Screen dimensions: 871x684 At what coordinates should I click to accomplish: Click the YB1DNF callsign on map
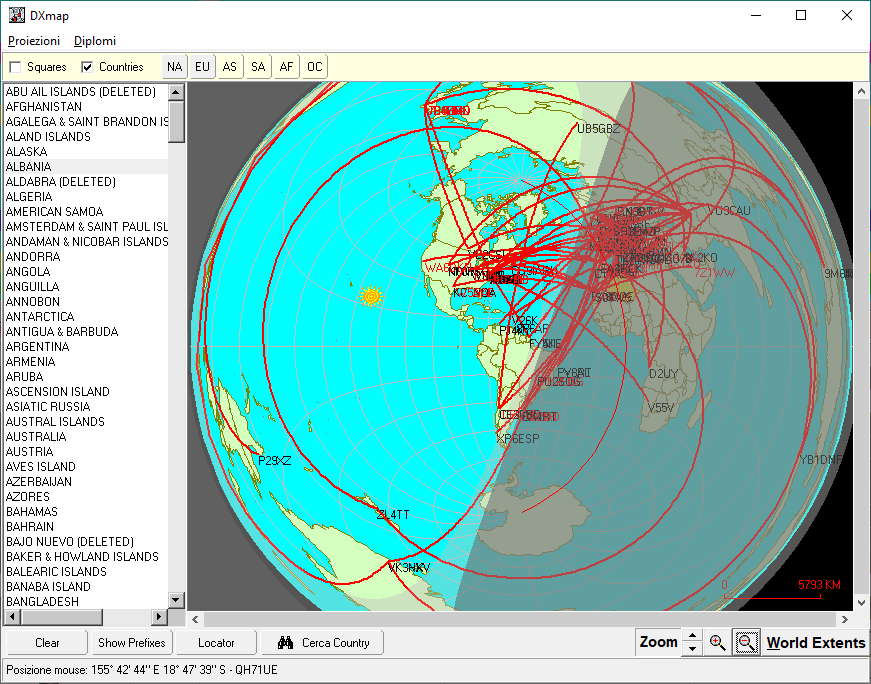821,460
